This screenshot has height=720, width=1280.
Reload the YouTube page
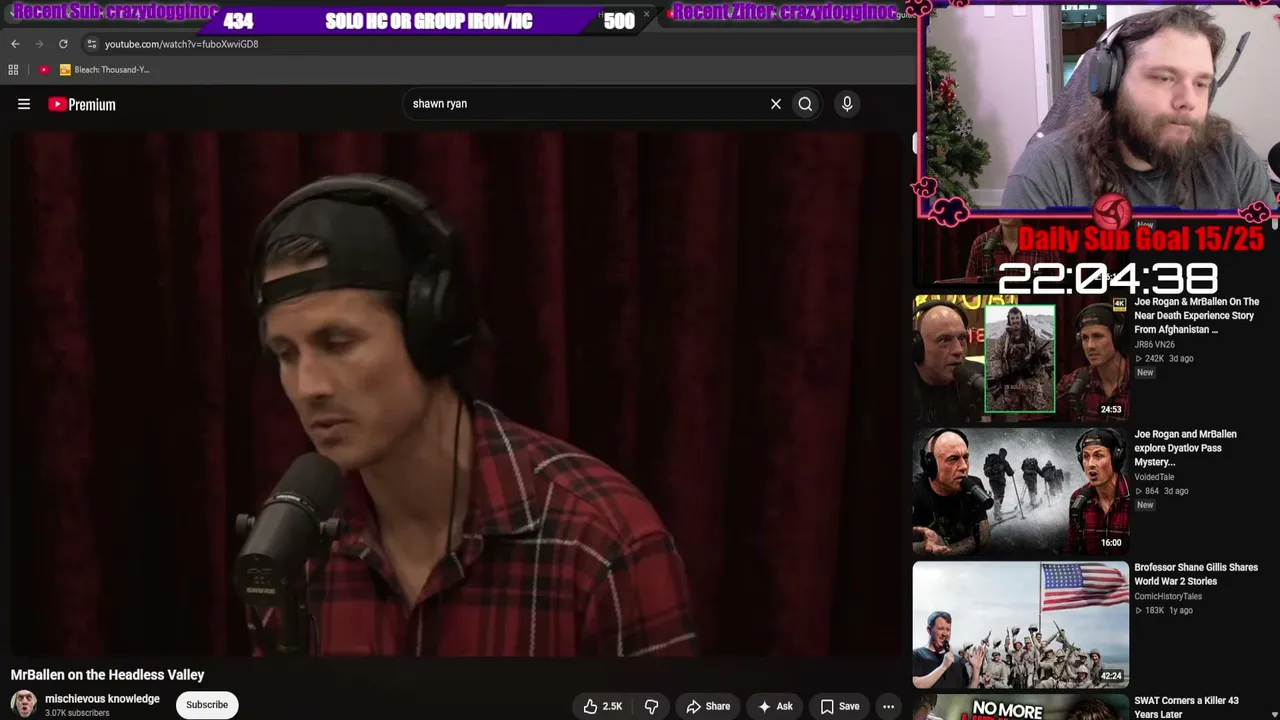point(63,44)
